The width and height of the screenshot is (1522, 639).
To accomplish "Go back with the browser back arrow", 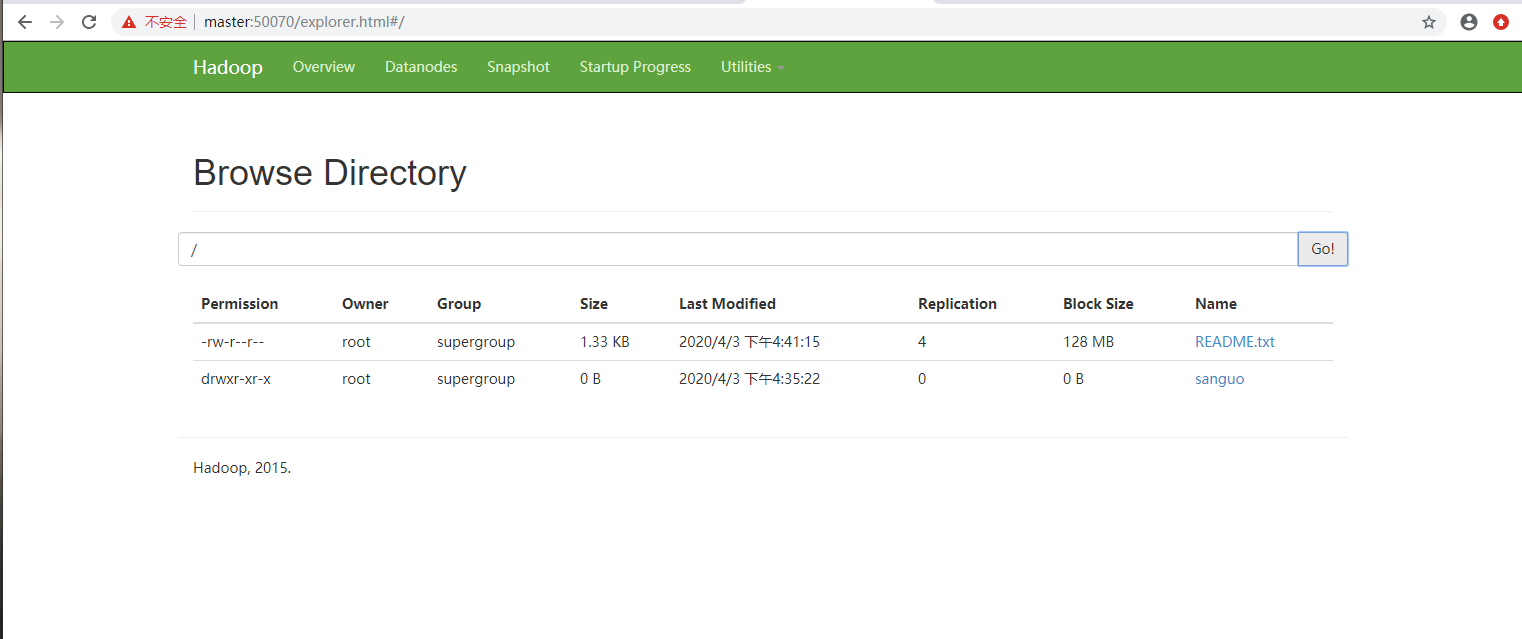I will click(25, 22).
